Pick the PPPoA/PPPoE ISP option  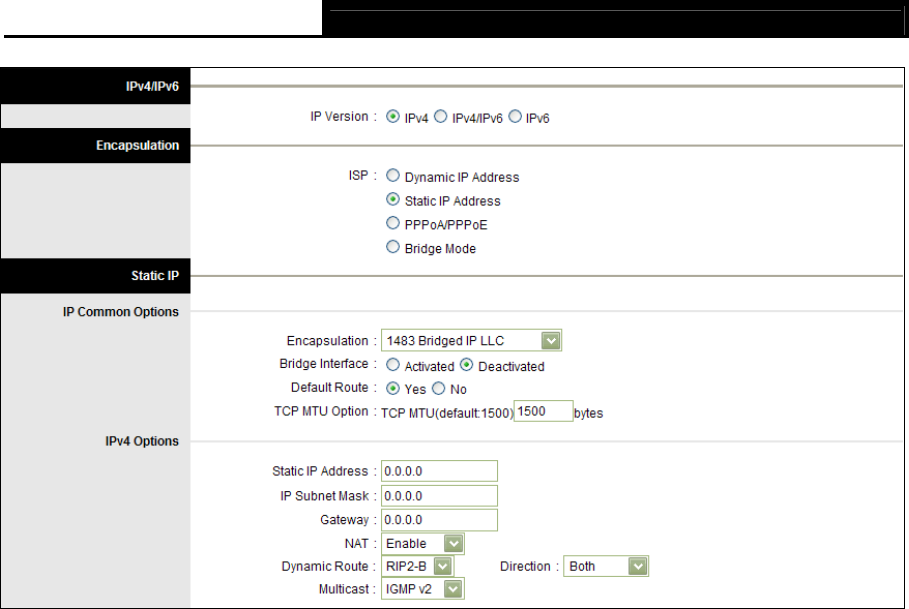[393, 223]
